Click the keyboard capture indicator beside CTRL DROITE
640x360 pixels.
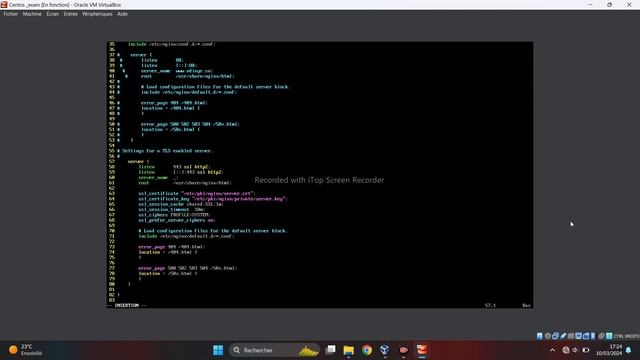[x=609, y=336]
